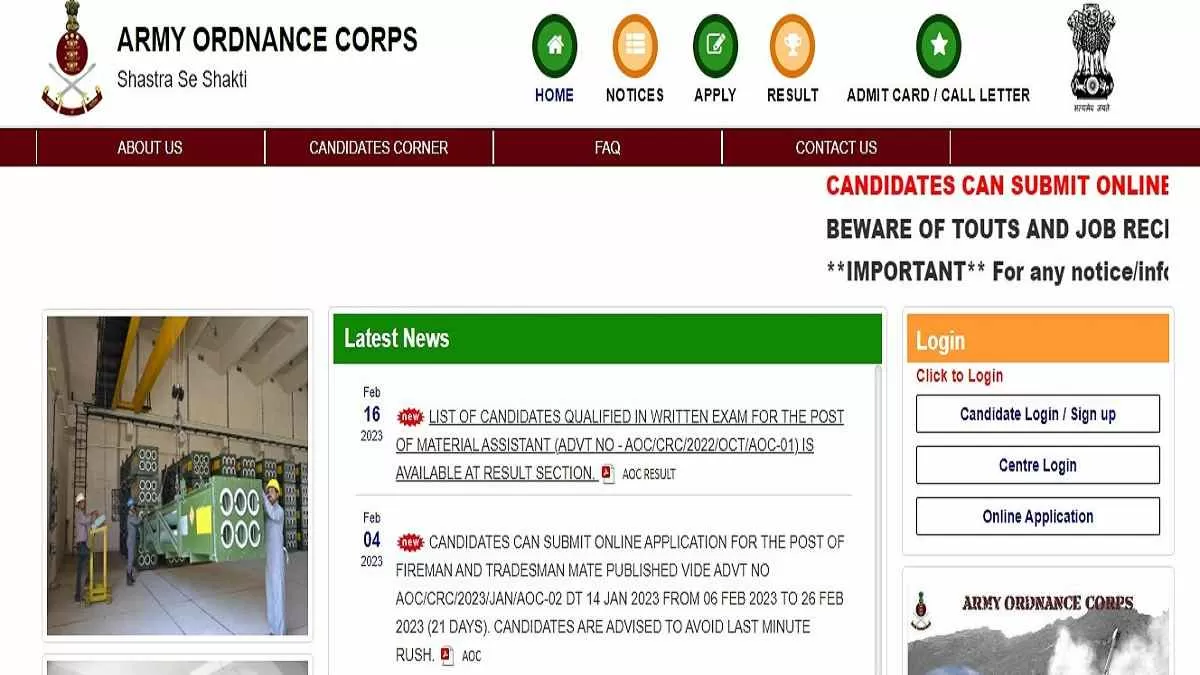Open the PDF icon for Fireman advertisement

coord(447,656)
